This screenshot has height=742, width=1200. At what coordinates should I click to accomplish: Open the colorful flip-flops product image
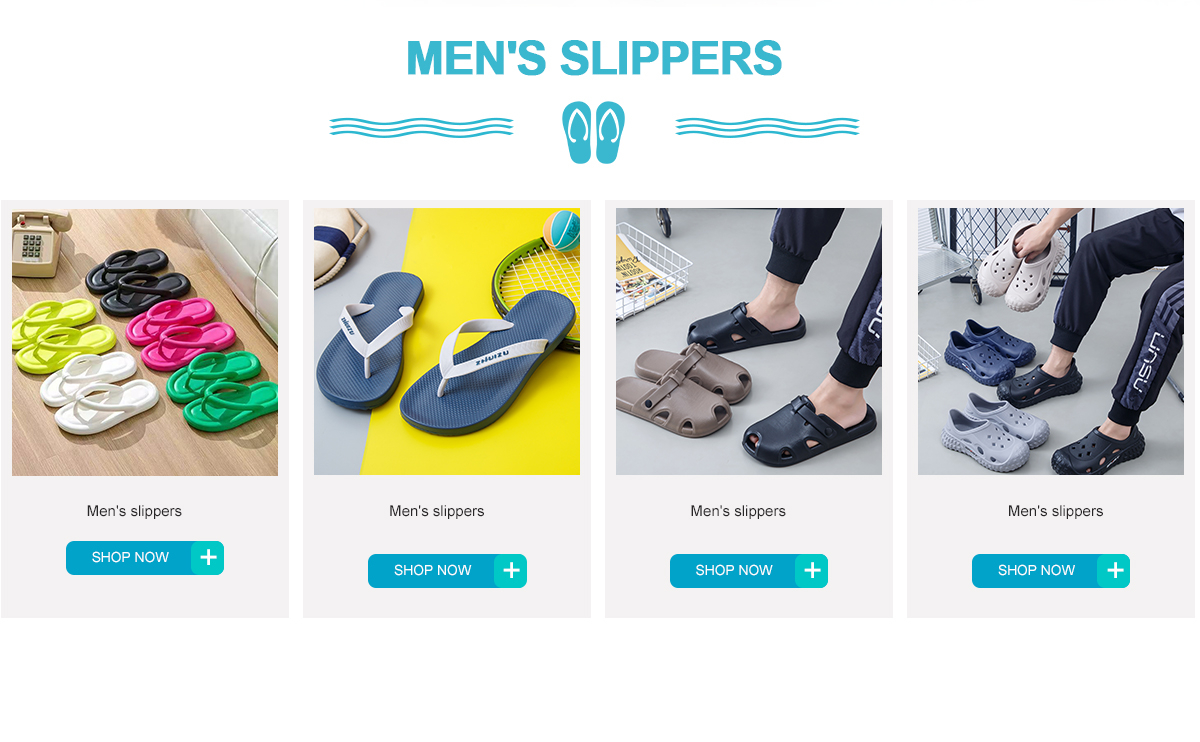[x=145, y=342]
